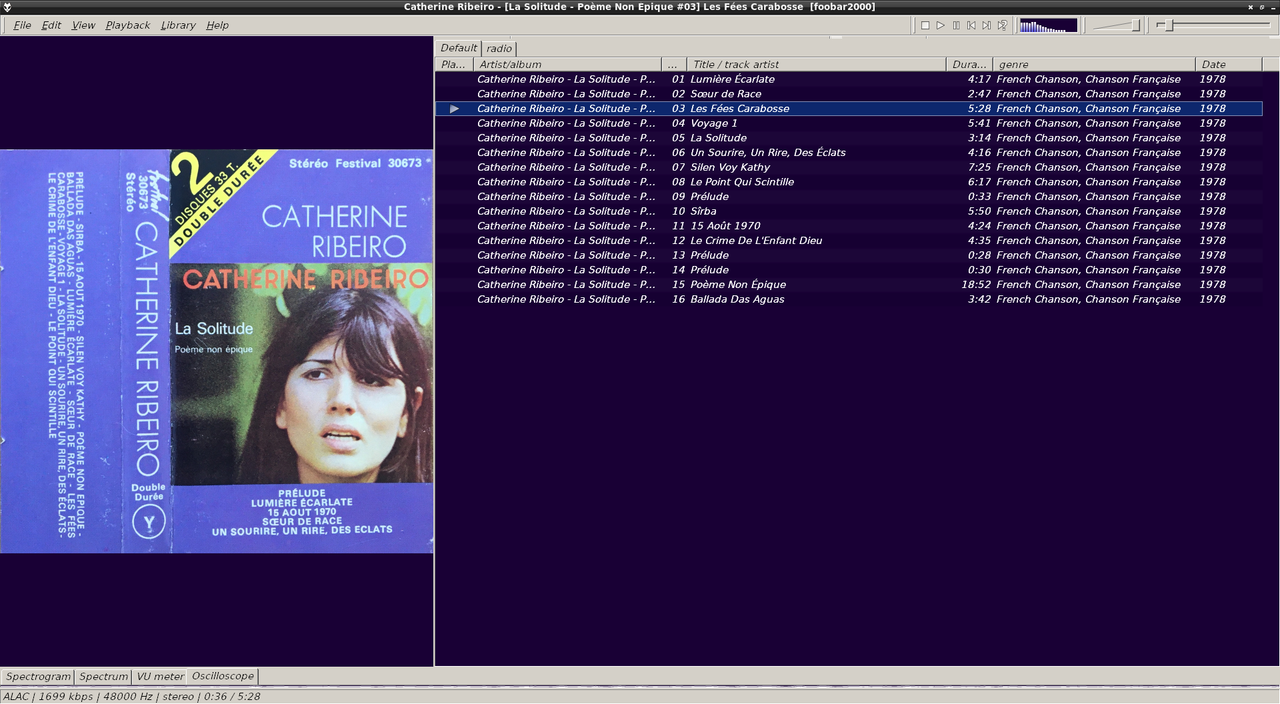Click the spectrum visualization in toolbar
This screenshot has height=704, width=1280.
1048,25
